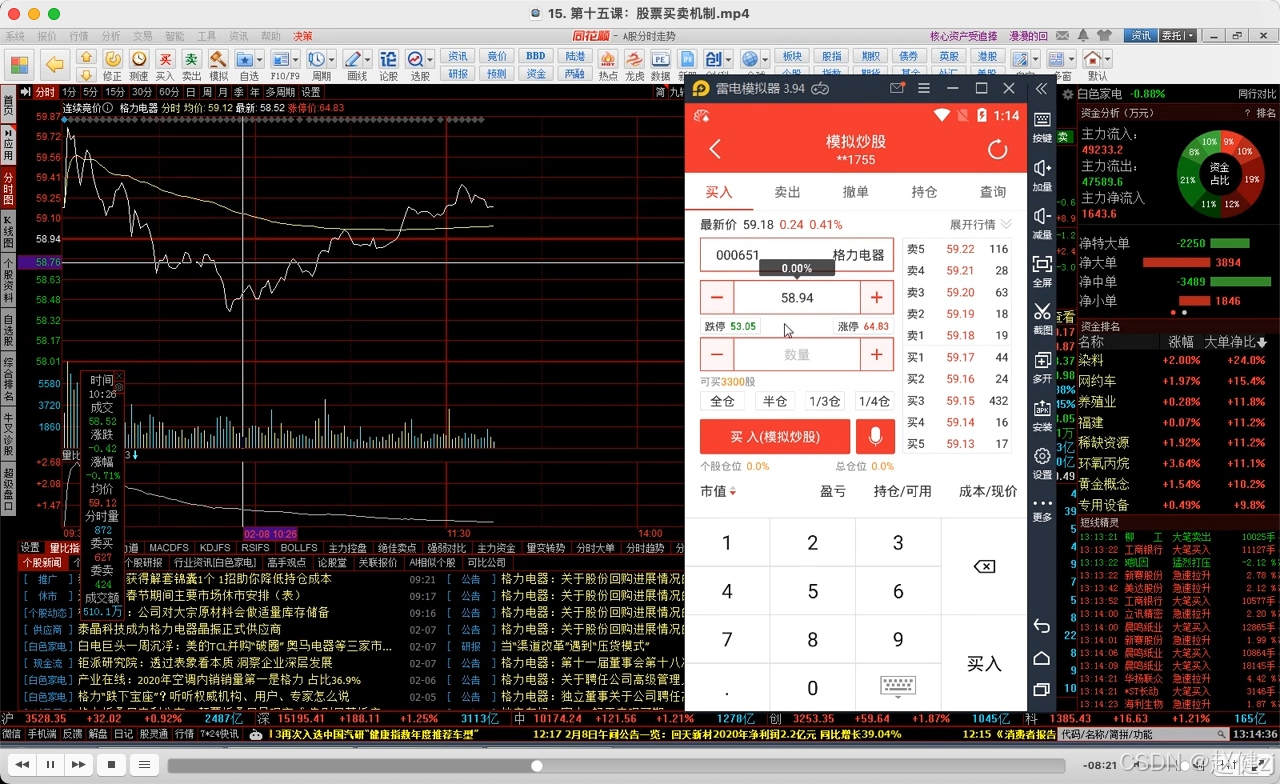Increase price with the plus stepper beside 58.94
The height and width of the screenshot is (784, 1280).
click(x=876, y=298)
